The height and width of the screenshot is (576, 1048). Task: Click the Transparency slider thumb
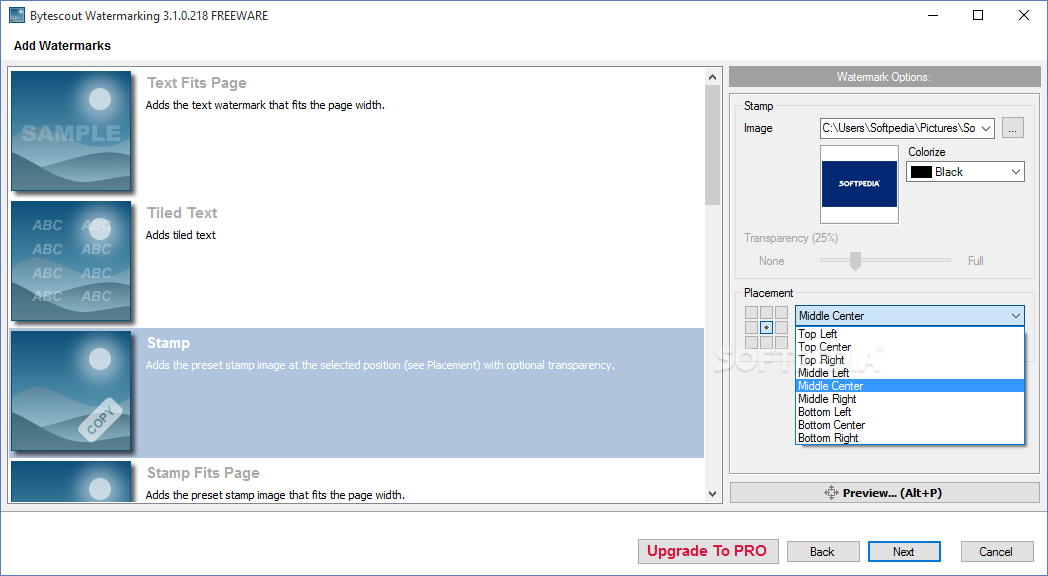855,261
